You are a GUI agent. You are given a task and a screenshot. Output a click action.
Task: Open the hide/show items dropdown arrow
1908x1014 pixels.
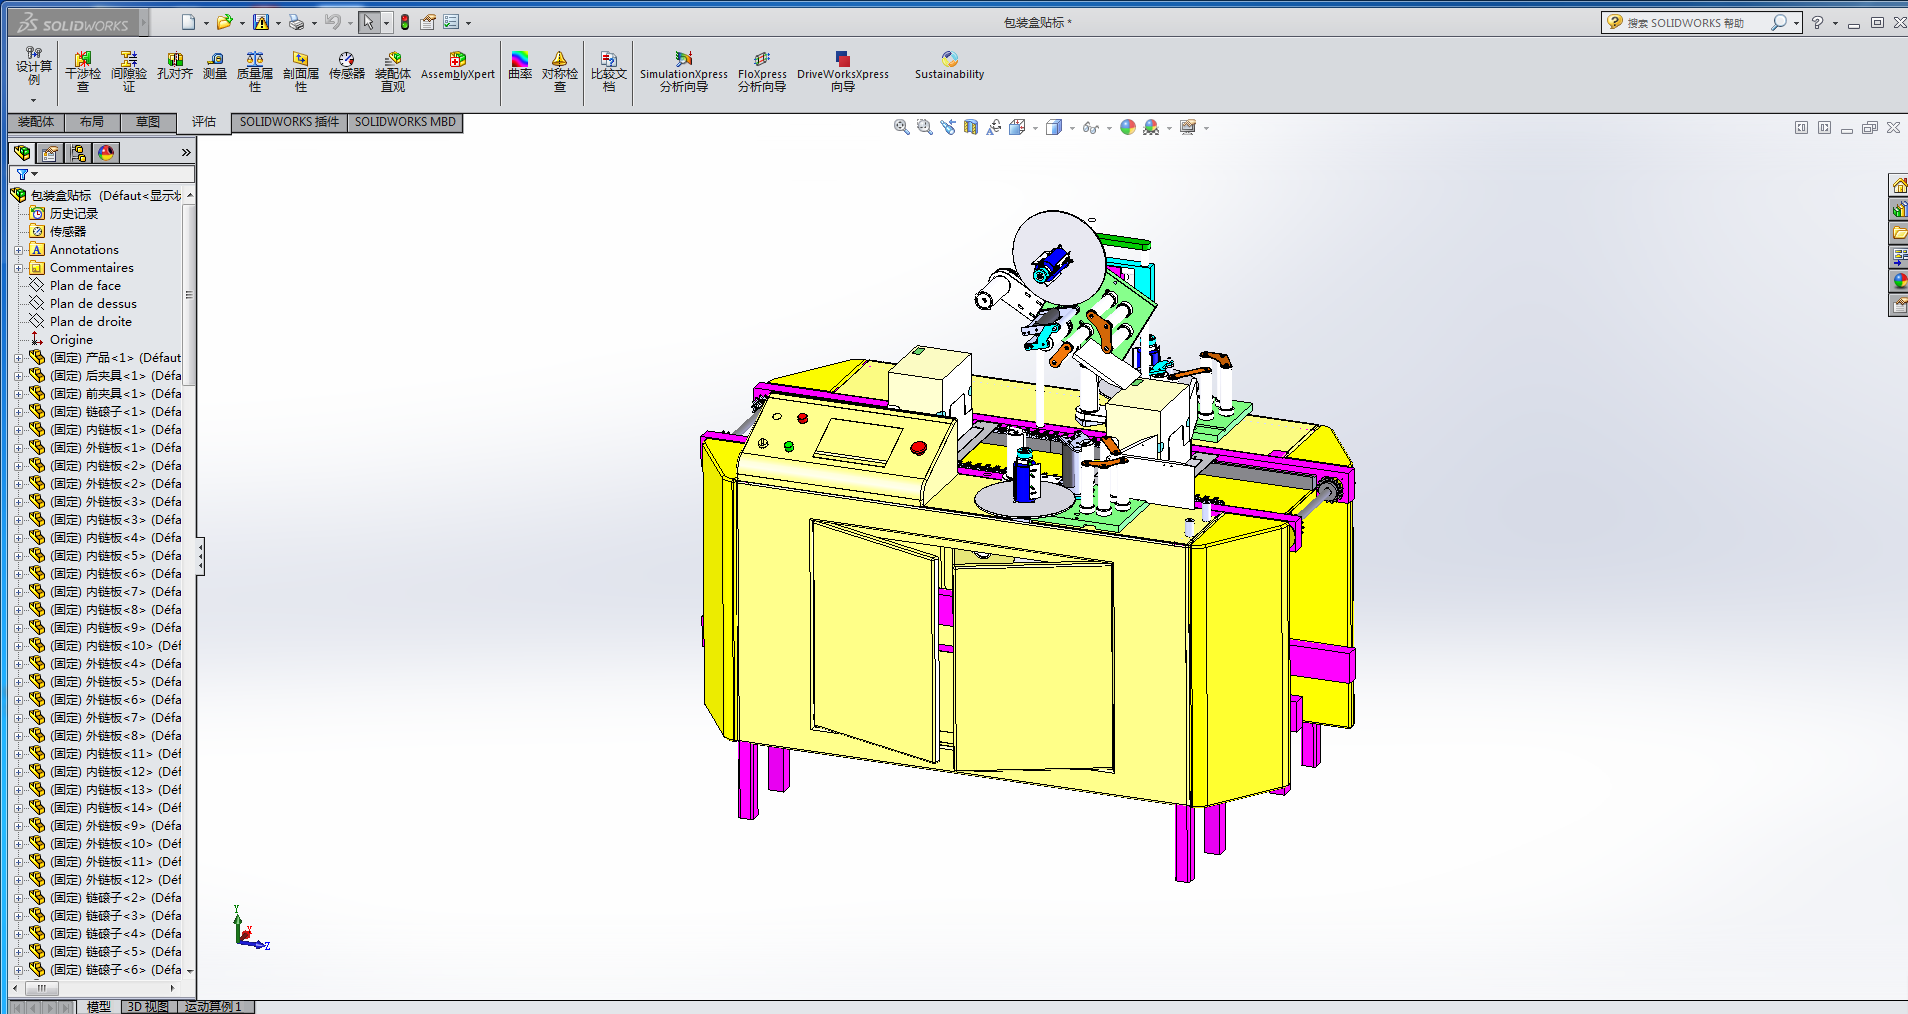point(1109,128)
